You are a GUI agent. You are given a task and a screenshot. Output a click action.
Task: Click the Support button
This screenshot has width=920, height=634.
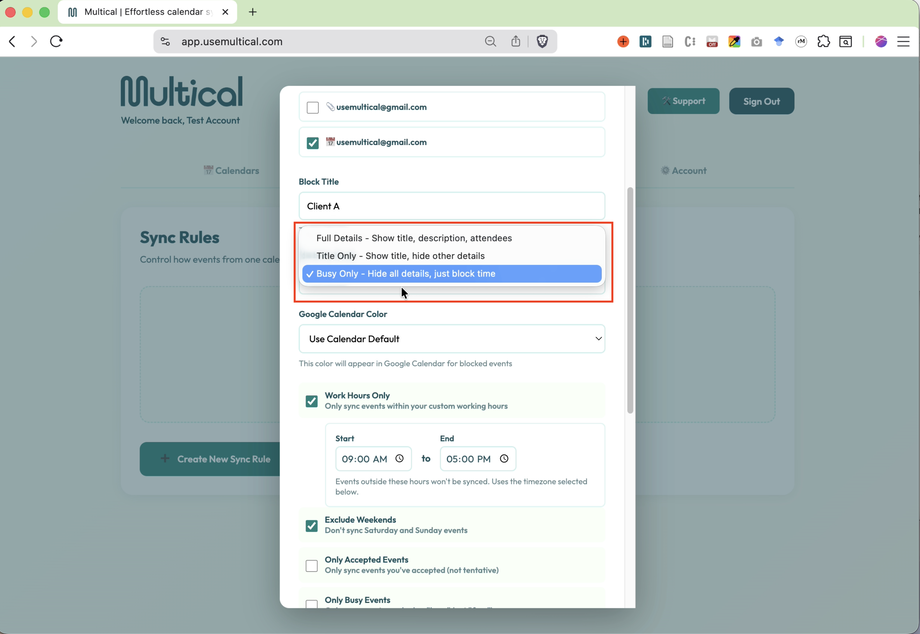click(684, 101)
